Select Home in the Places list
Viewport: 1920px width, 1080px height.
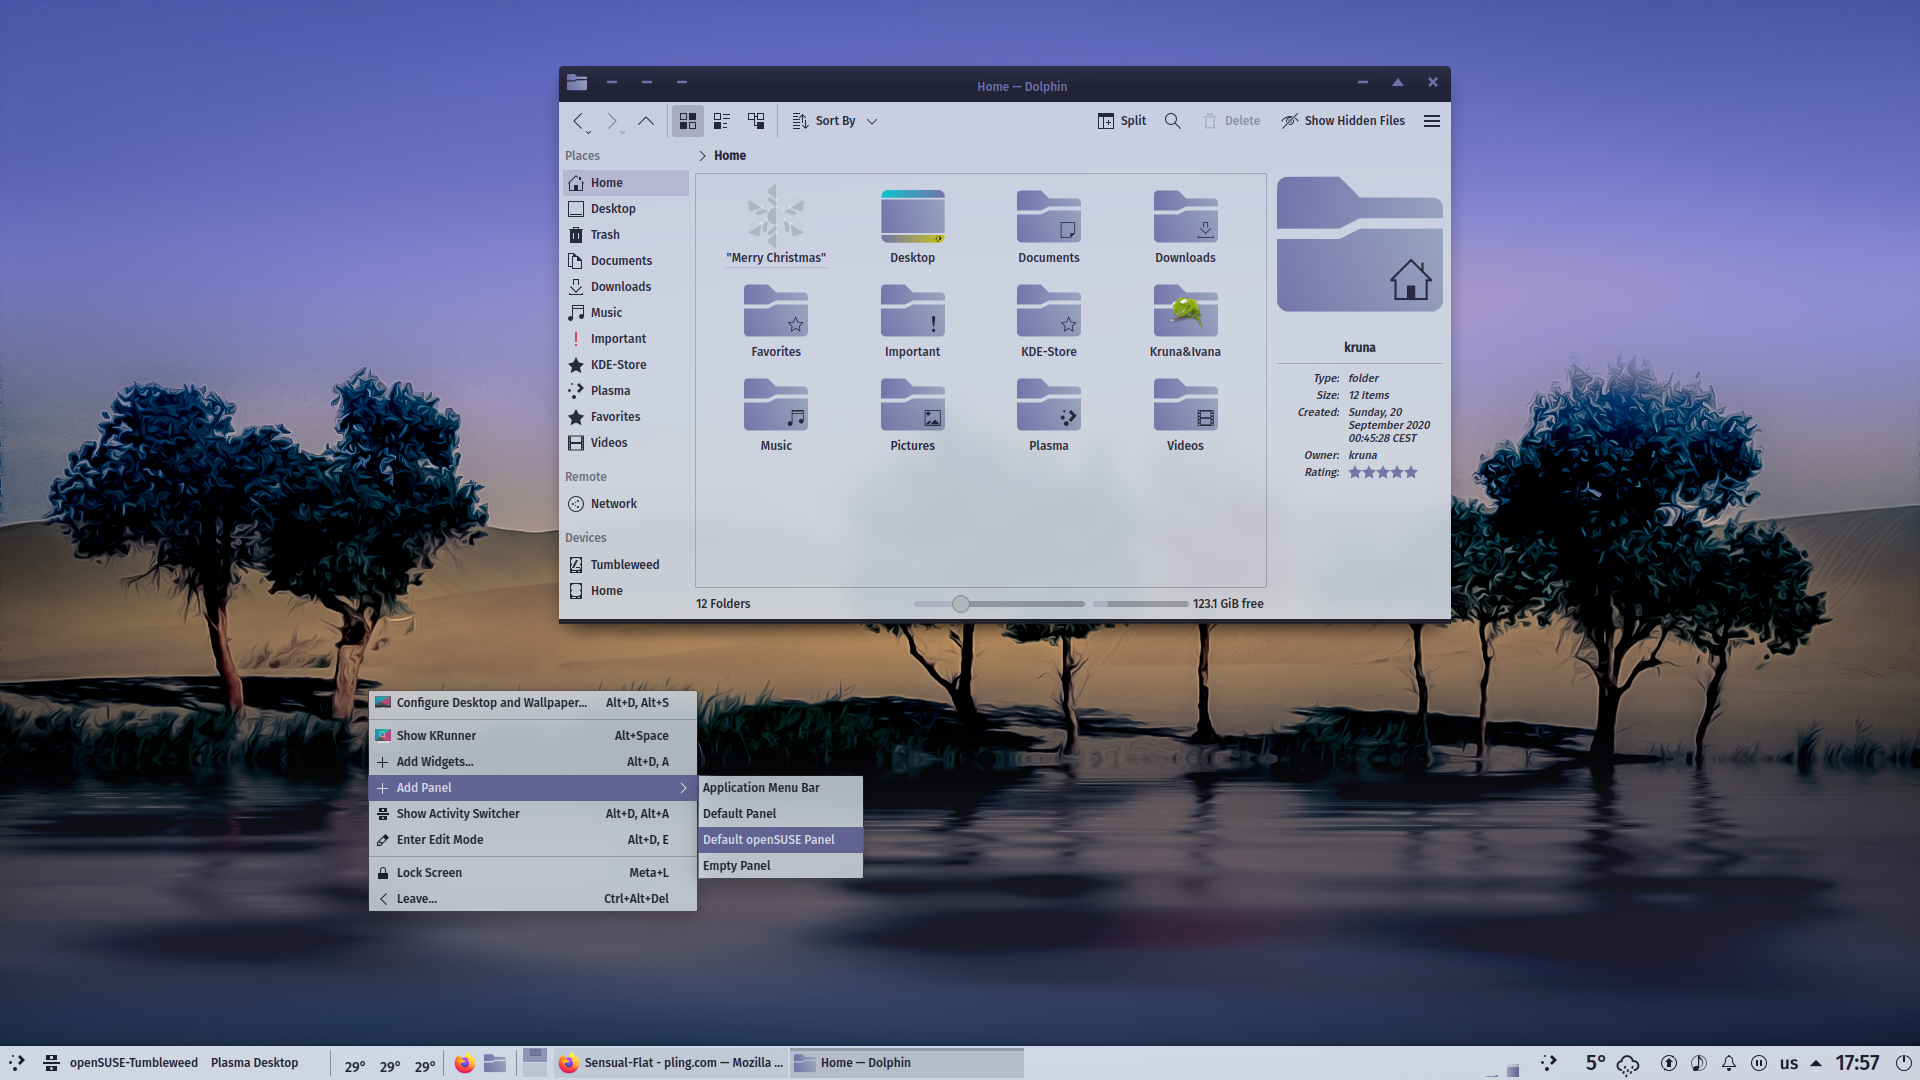point(626,183)
